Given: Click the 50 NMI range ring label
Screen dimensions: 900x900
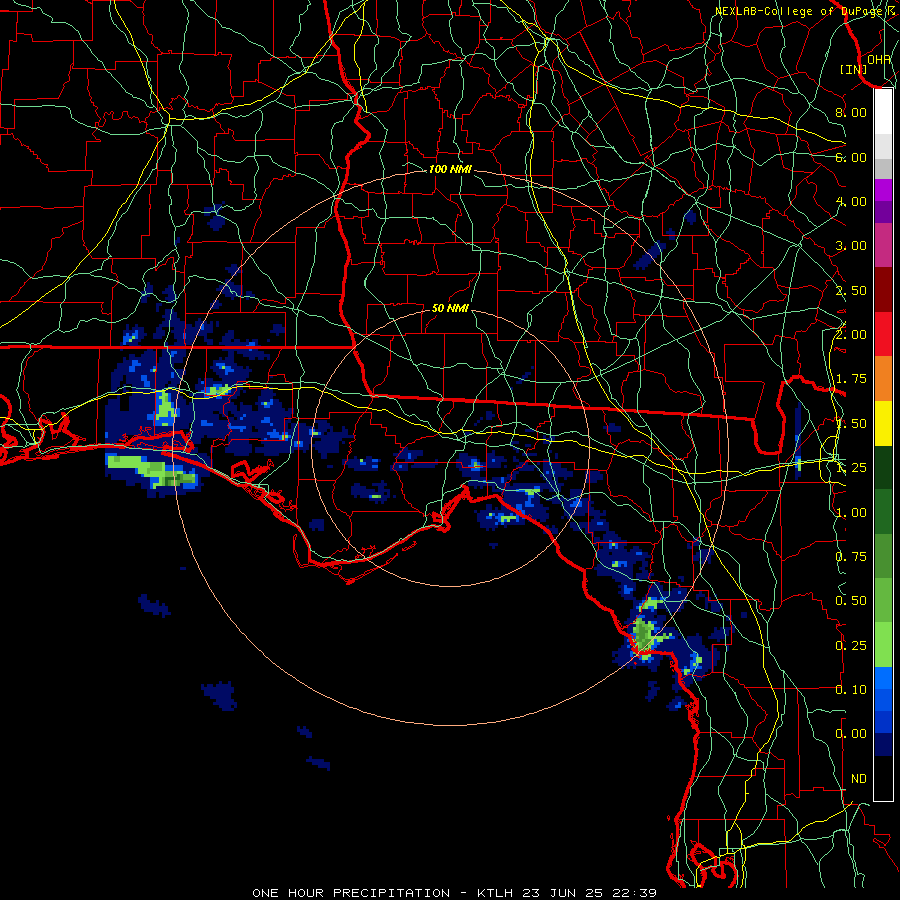Looking at the screenshot, I should point(450,308).
